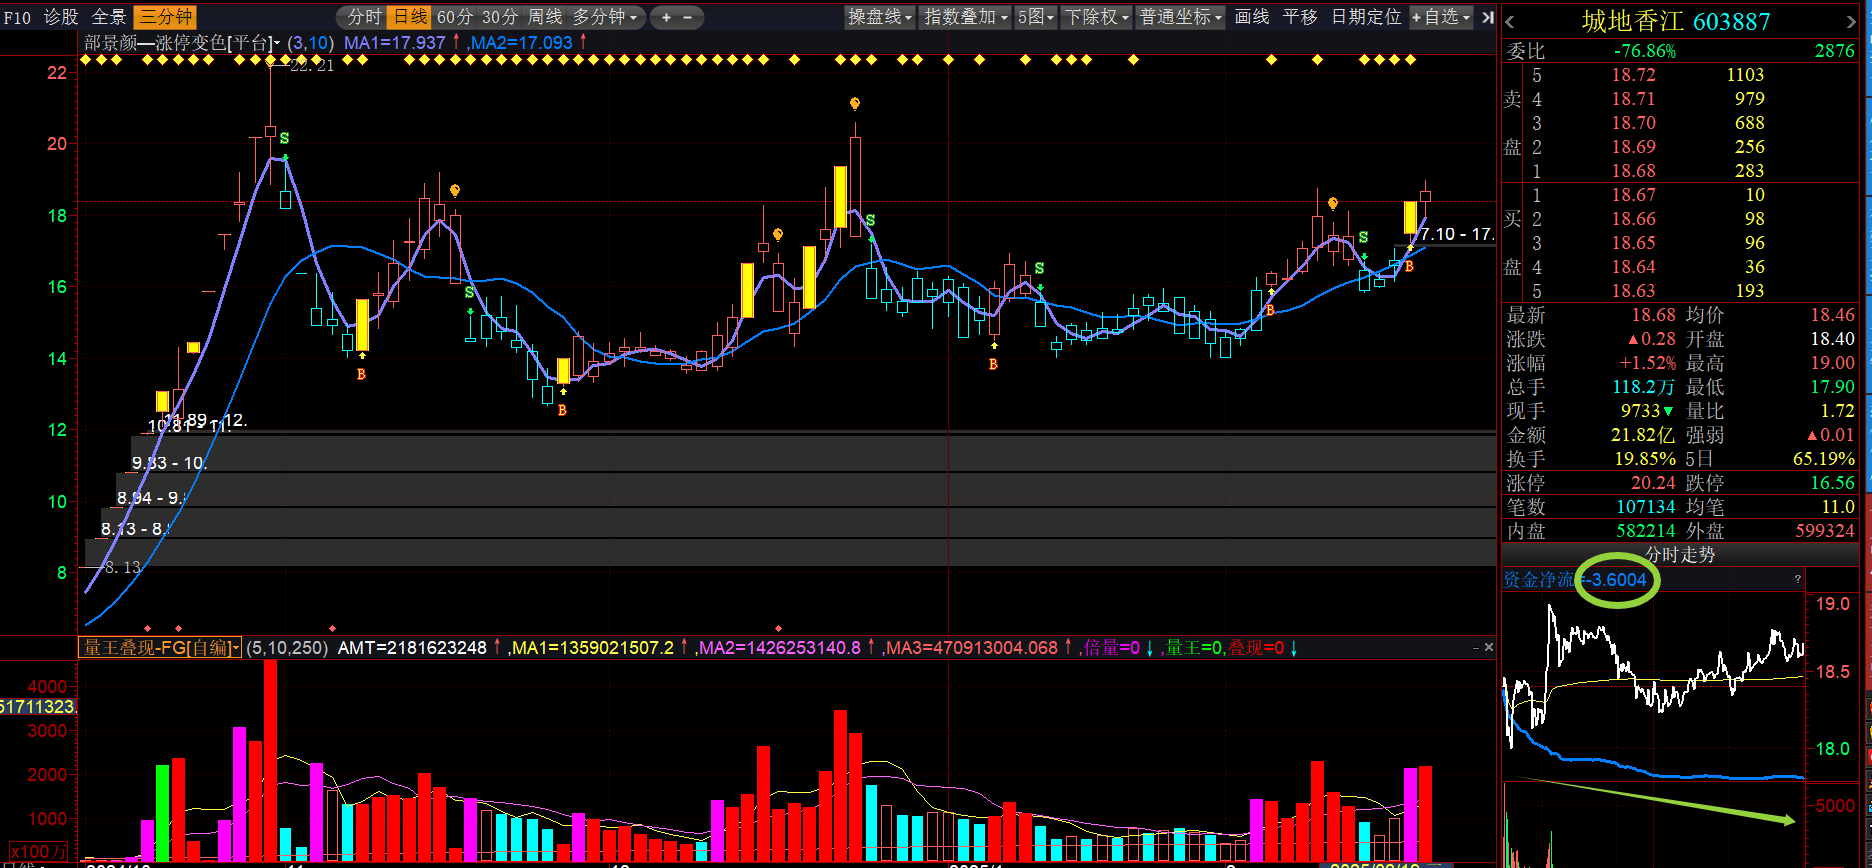Collapse the side panel with the arrow-bar icon

[1488, 17]
